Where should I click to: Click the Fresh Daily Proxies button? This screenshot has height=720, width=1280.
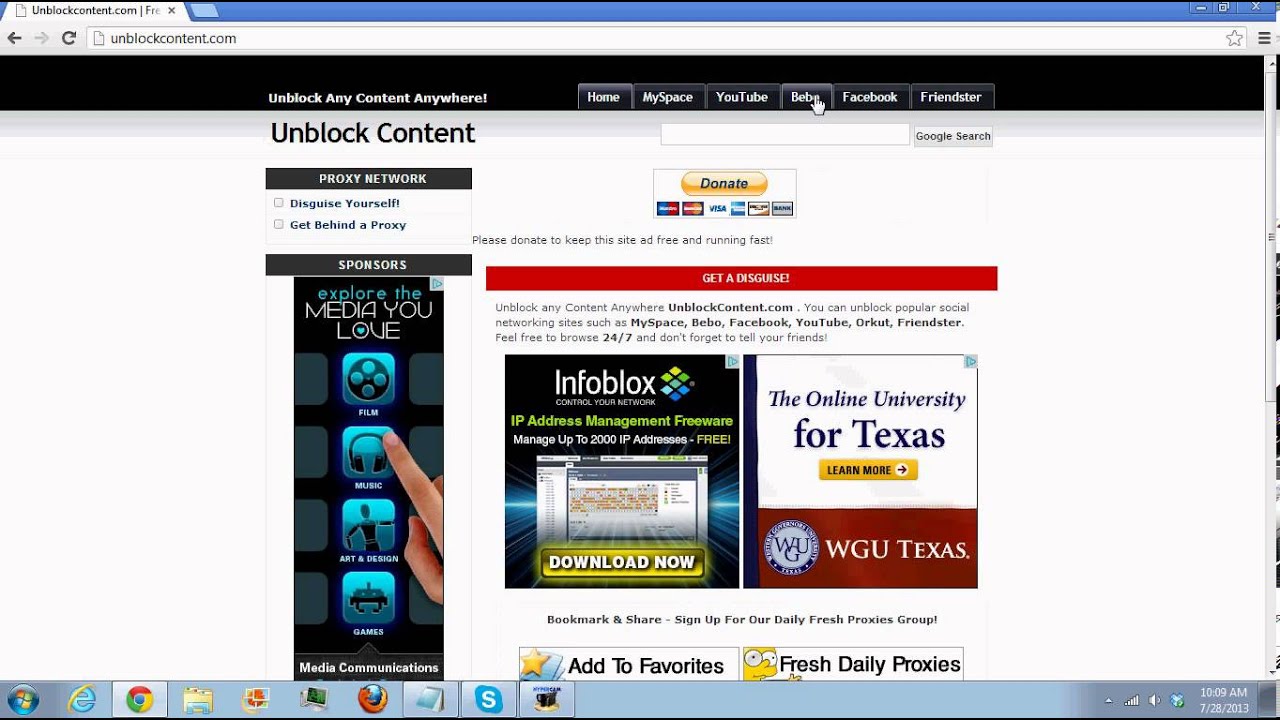(853, 665)
